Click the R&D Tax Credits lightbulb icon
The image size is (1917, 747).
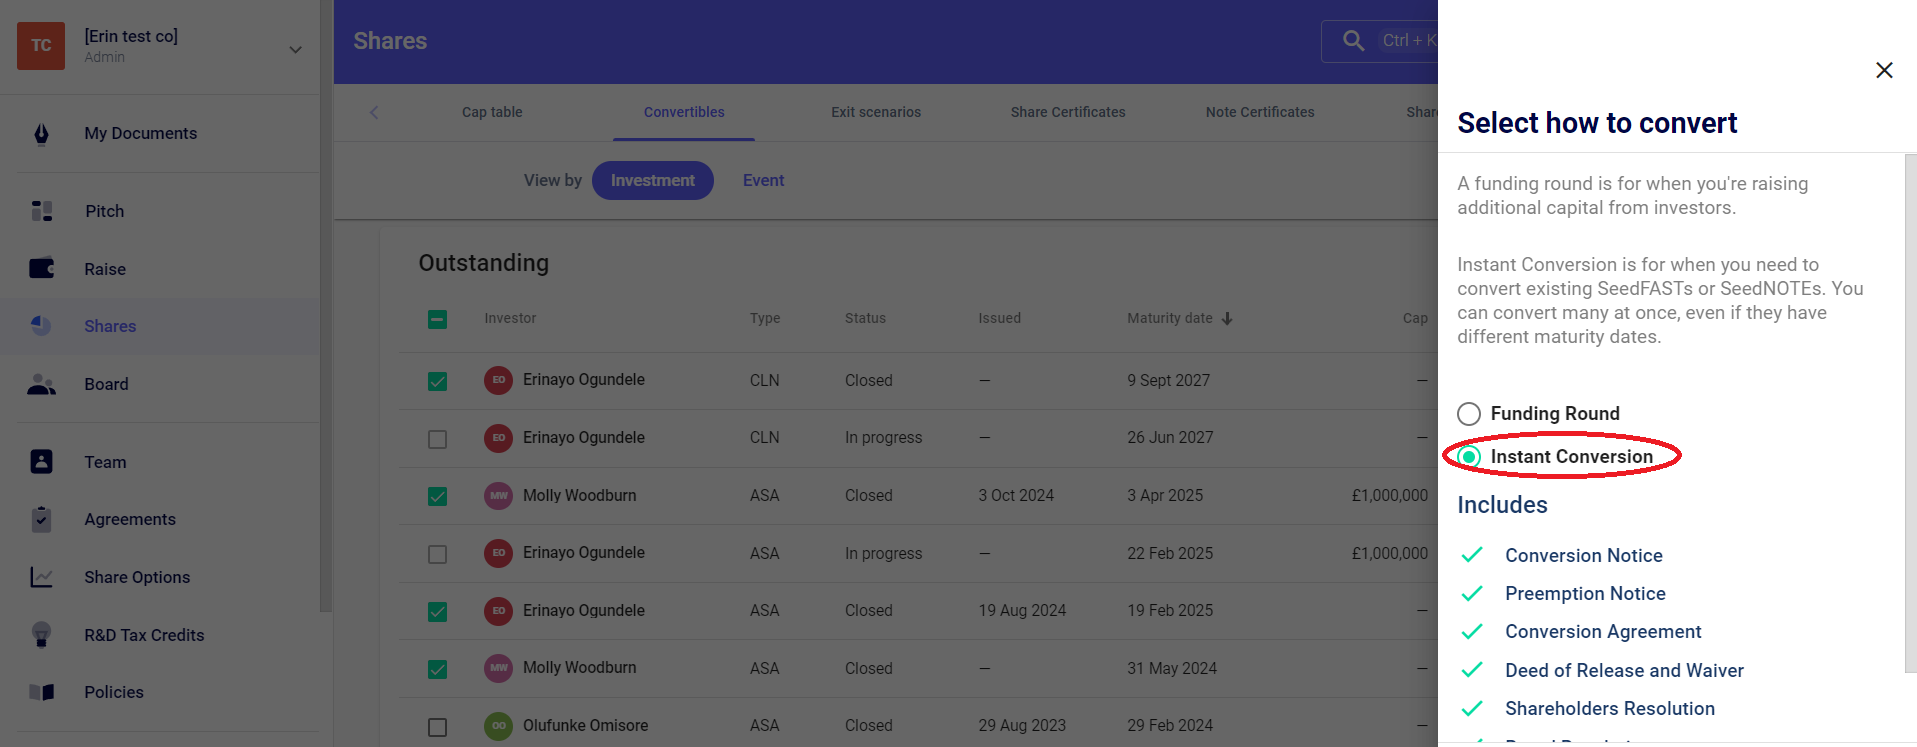click(x=41, y=635)
